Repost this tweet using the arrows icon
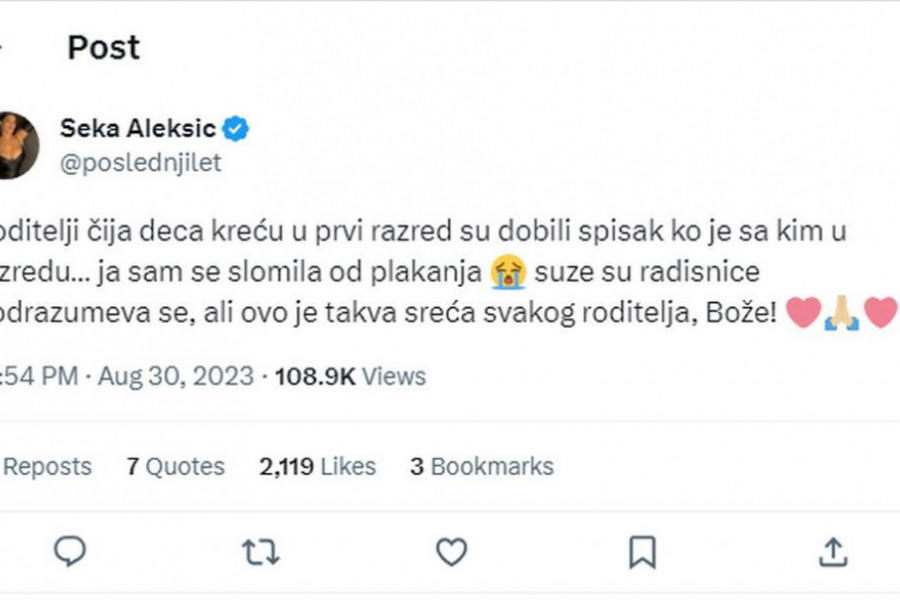Image resolution: width=900 pixels, height=600 pixels. point(260,551)
